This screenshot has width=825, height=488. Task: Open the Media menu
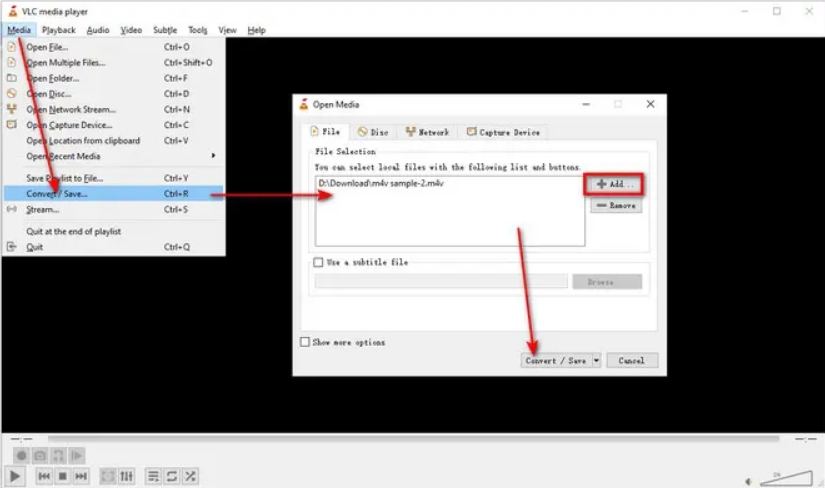tap(19, 30)
